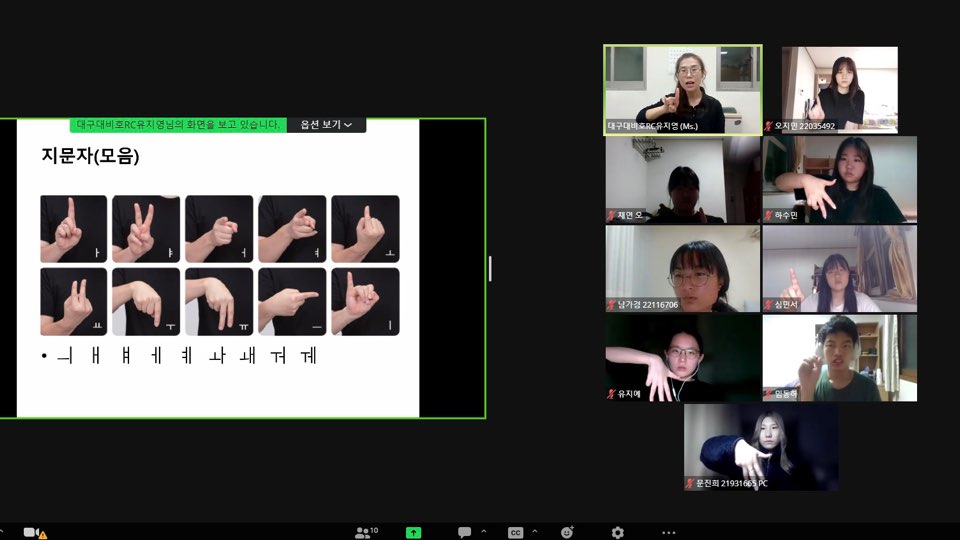
Task: Expand the caret left of camera icon
Action: click(x=3, y=532)
